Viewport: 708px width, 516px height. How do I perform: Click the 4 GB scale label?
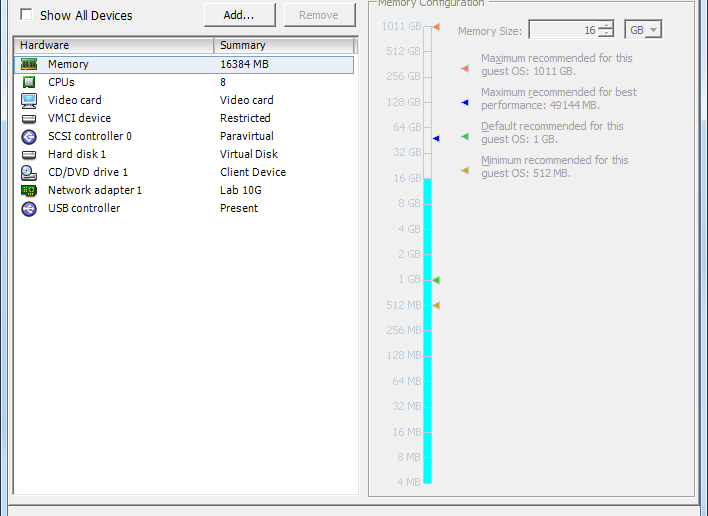point(409,229)
